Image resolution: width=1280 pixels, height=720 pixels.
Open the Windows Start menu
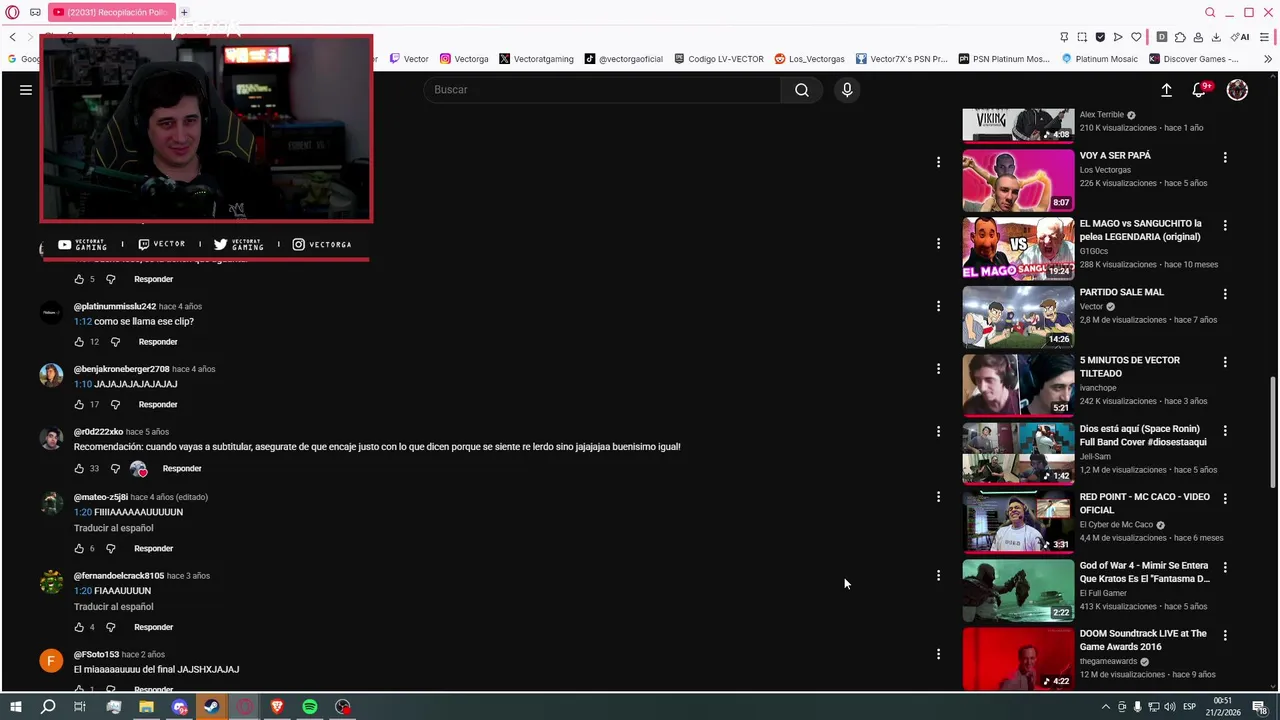click(16, 707)
